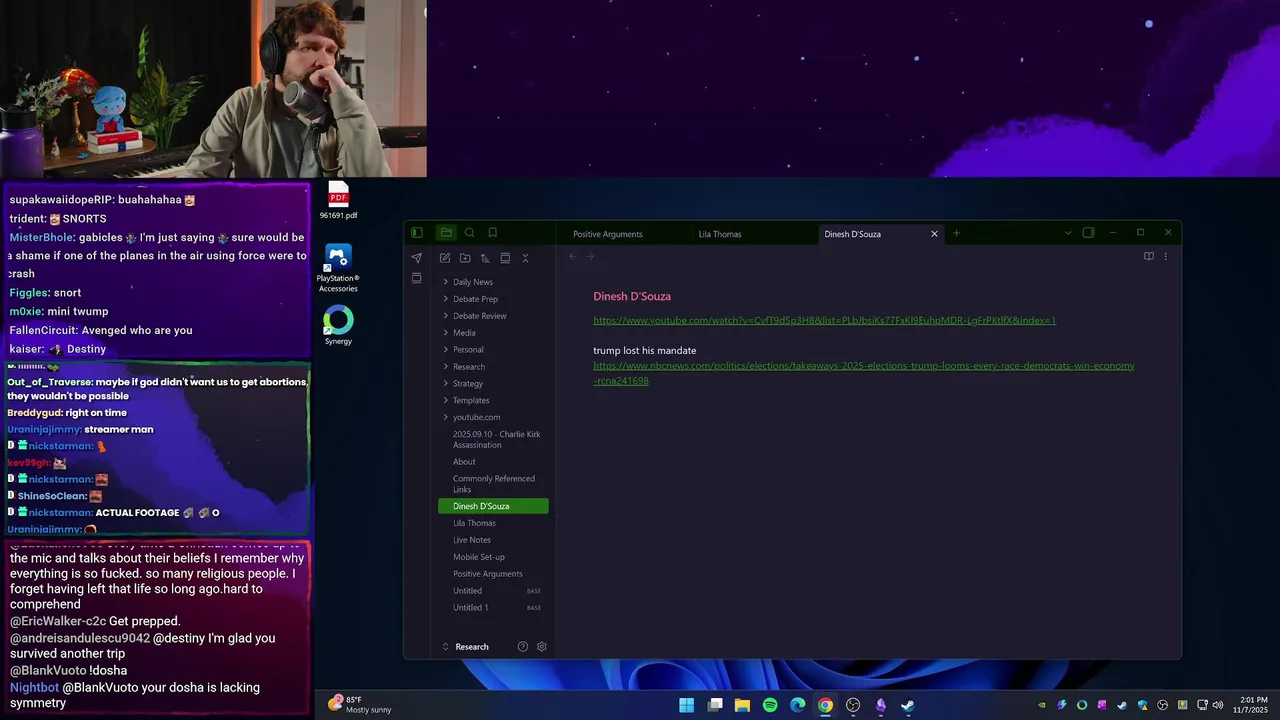1280x720 pixels.
Task: Open the Obsidian search pane
Action: point(469,233)
